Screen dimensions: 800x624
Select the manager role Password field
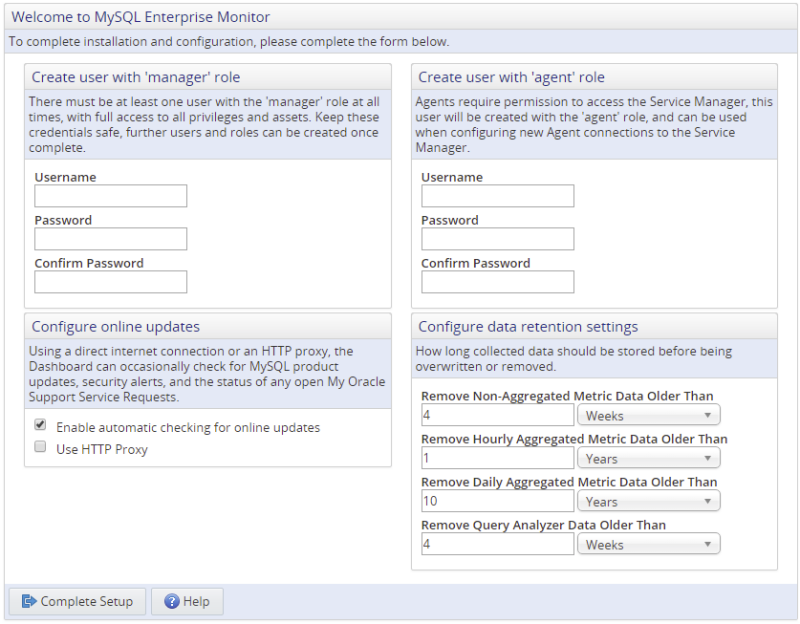111,239
